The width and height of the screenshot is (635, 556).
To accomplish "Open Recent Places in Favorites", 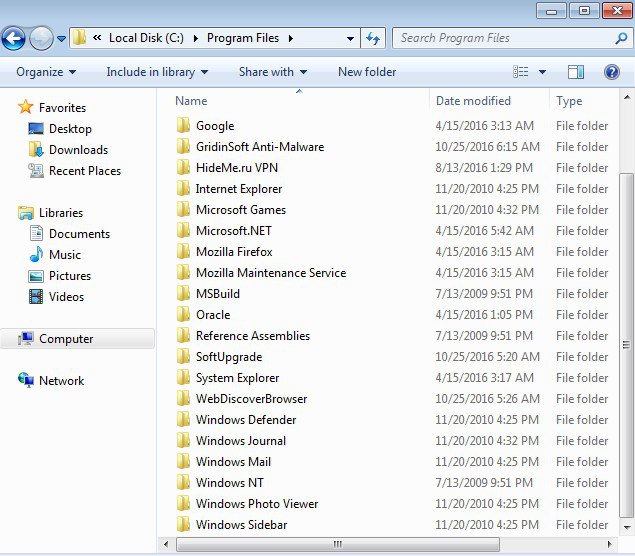I will coord(85,171).
